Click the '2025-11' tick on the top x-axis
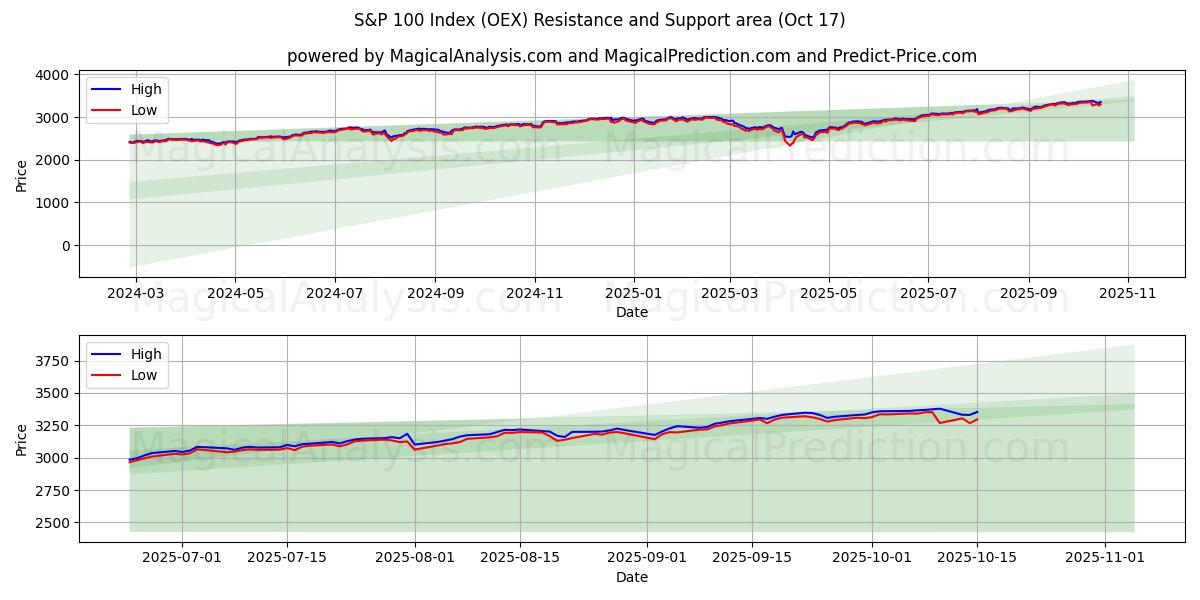The image size is (1200, 600). [x=1128, y=294]
